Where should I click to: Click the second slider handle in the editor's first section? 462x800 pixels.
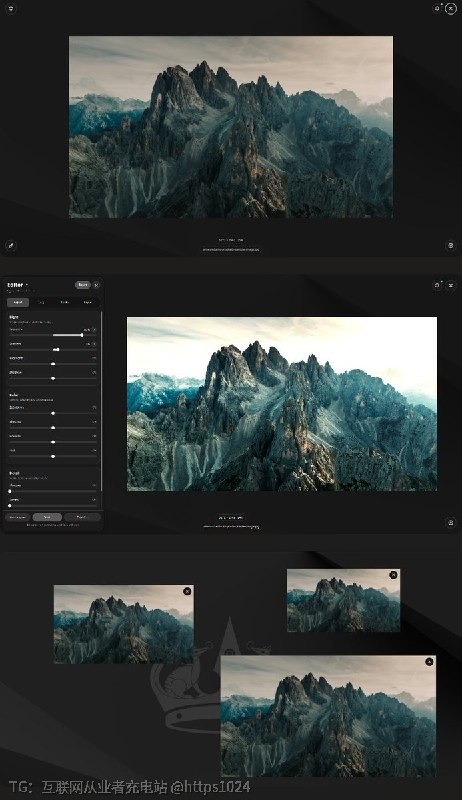58,349
